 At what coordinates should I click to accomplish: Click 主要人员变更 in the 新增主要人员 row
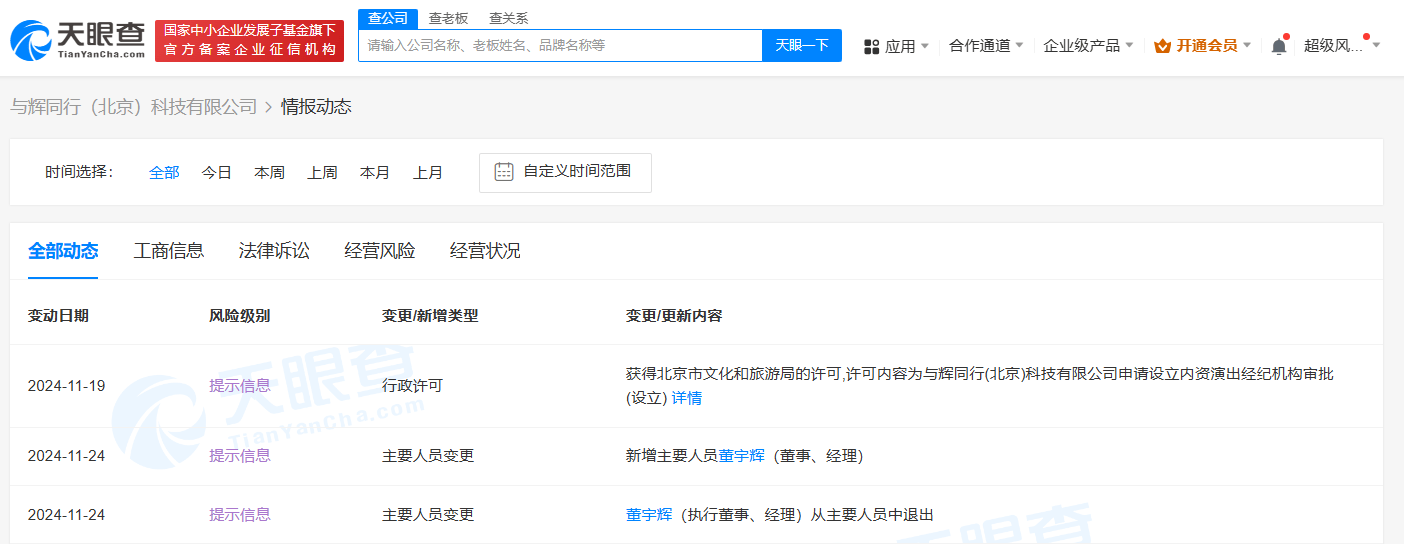coord(428,456)
